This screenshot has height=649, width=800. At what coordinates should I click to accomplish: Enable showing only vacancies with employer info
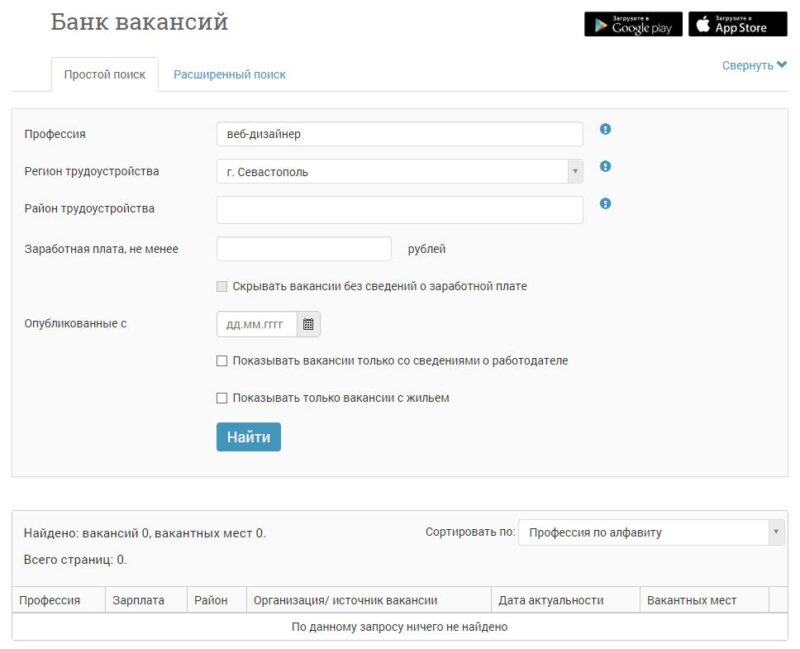tap(222, 361)
